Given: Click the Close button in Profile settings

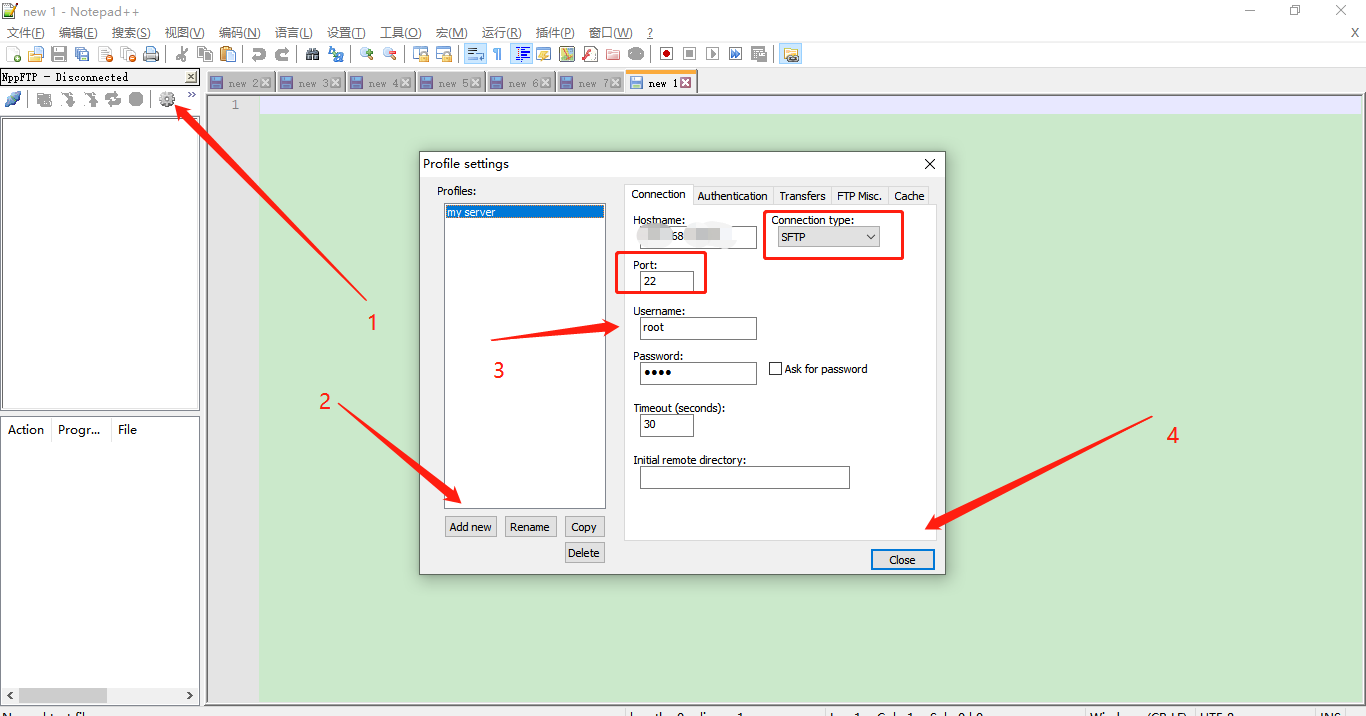Looking at the screenshot, I should [x=902, y=560].
